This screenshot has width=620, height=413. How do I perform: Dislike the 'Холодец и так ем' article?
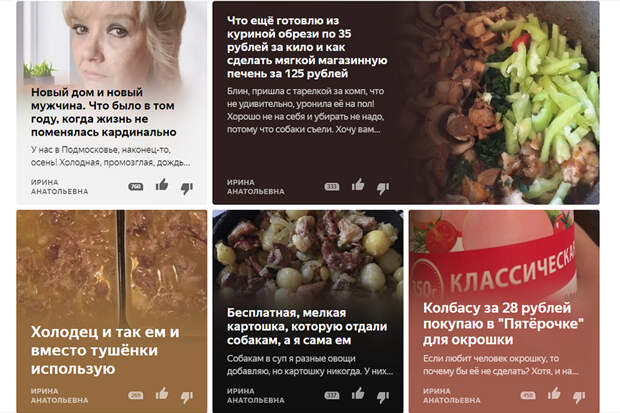(187, 397)
